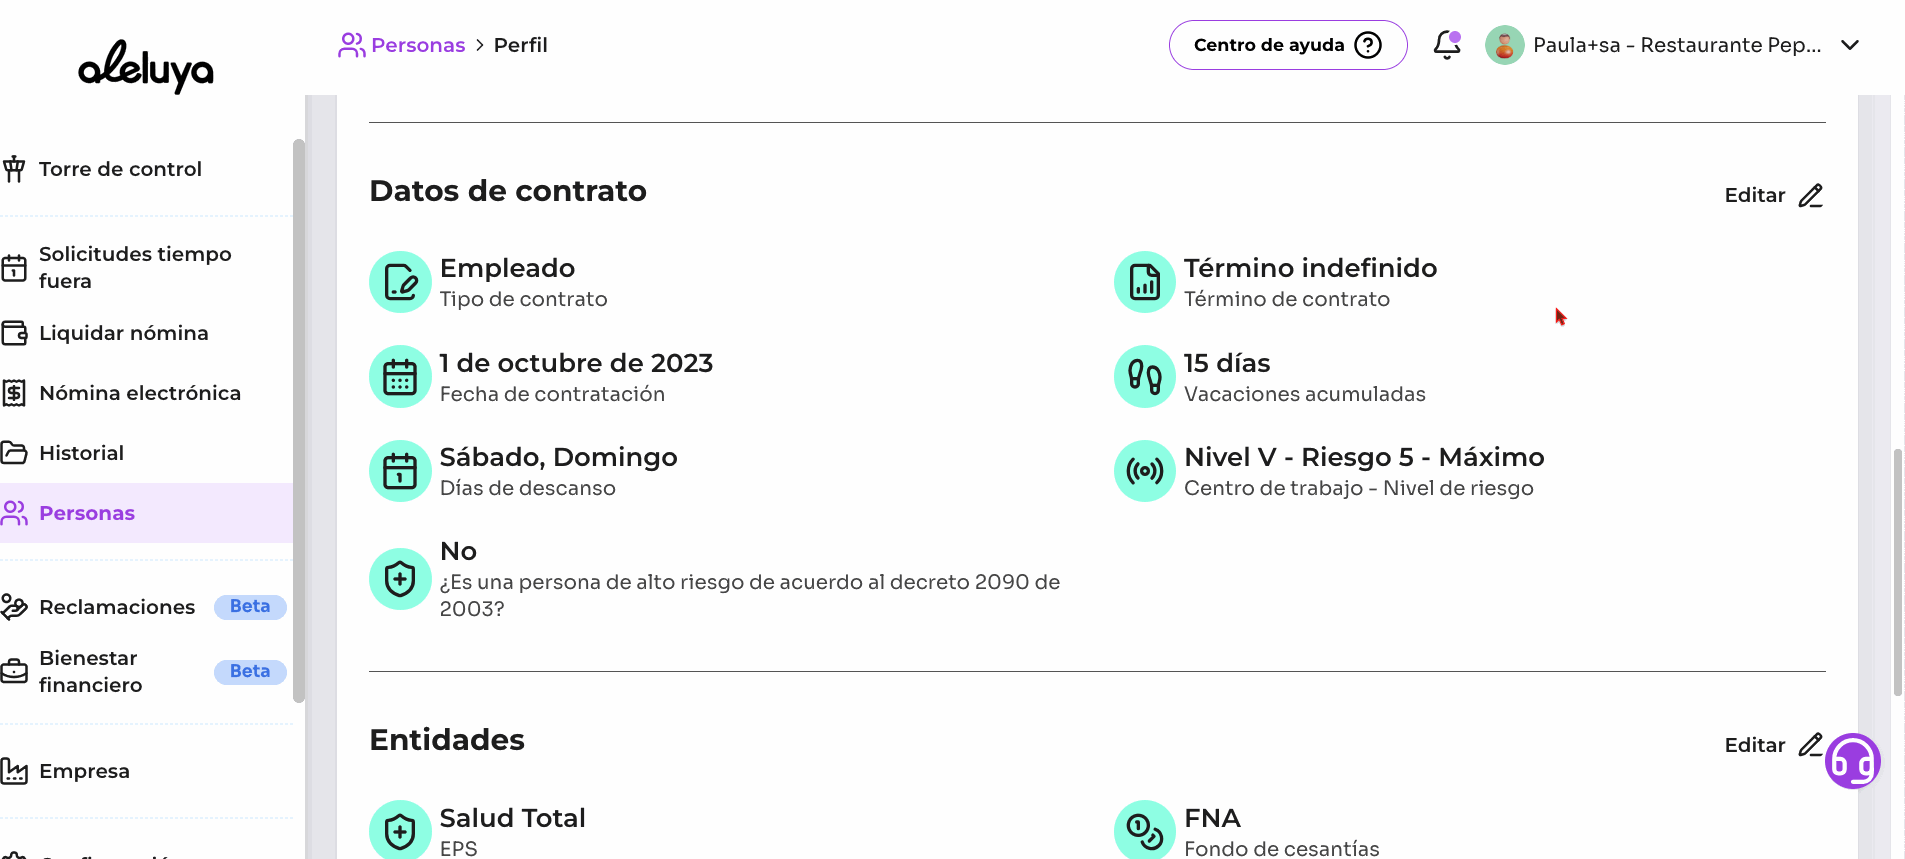Screen dimensions: 1905x859
Task: Edit the Datos de contrato section
Action: [1773, 195]
